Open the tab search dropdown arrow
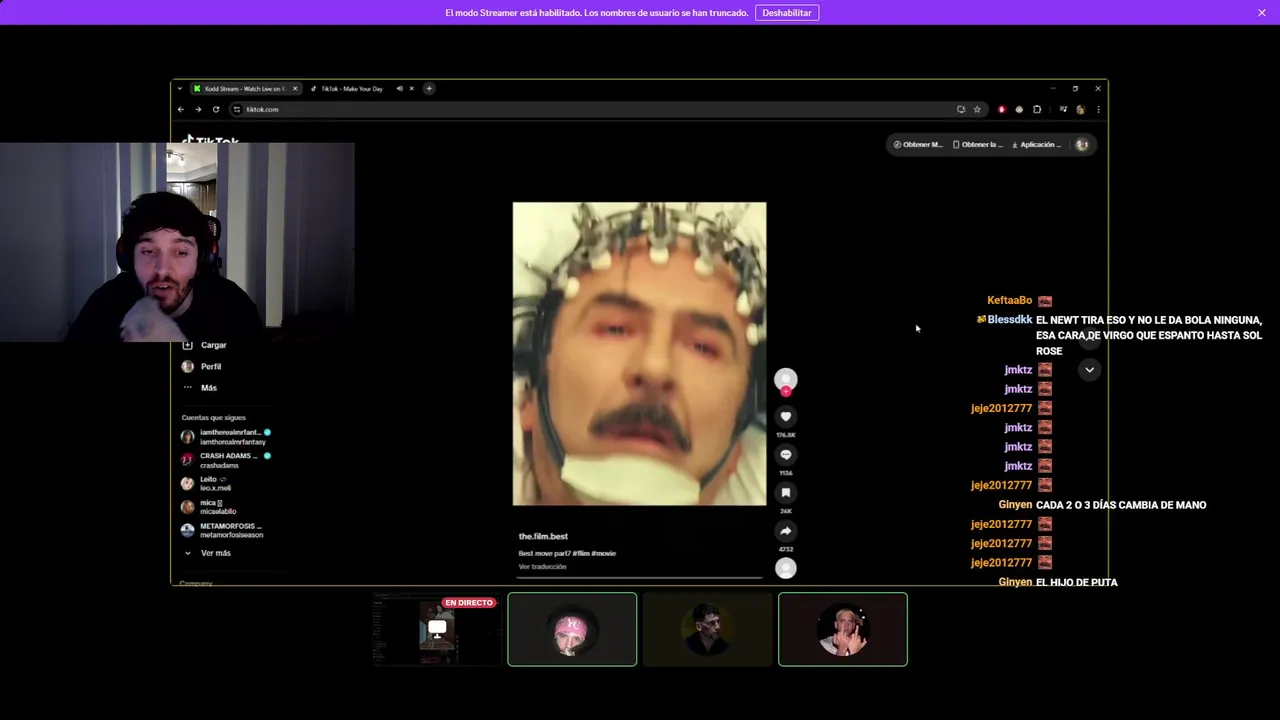 click(180, 88)
